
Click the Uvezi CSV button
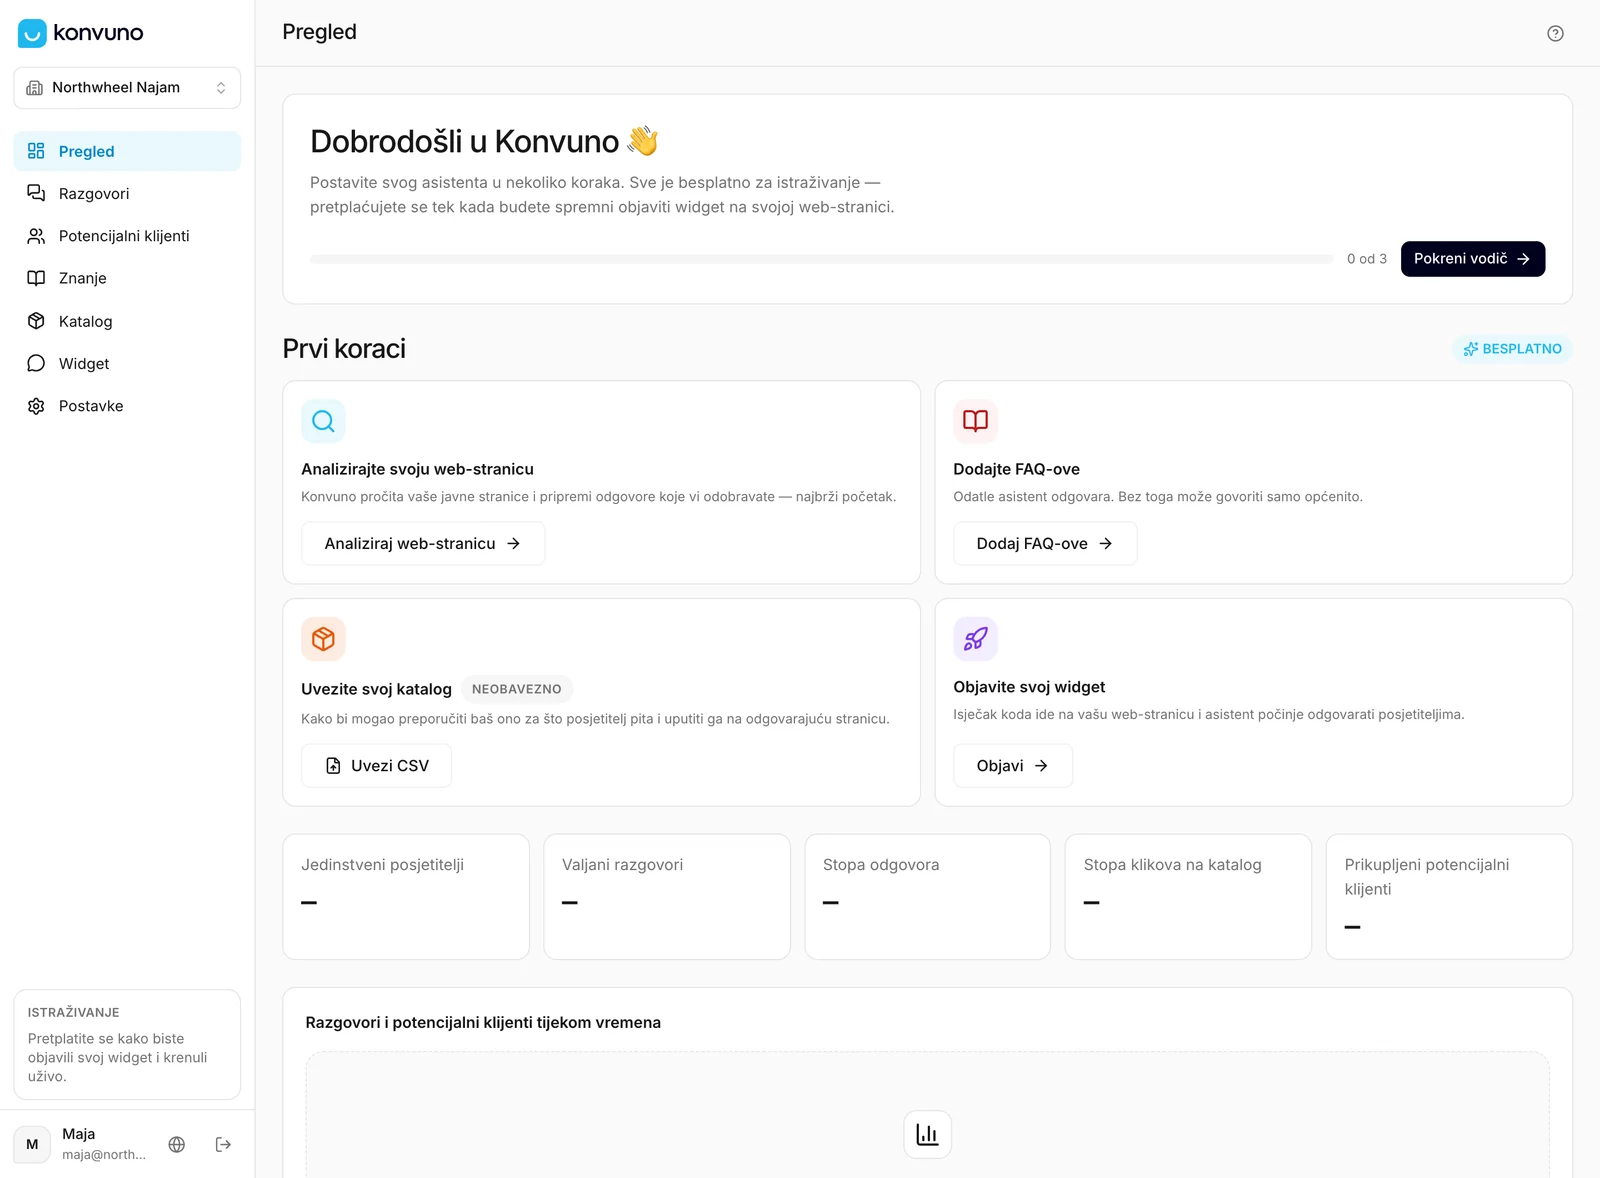(x=377, y=766)
